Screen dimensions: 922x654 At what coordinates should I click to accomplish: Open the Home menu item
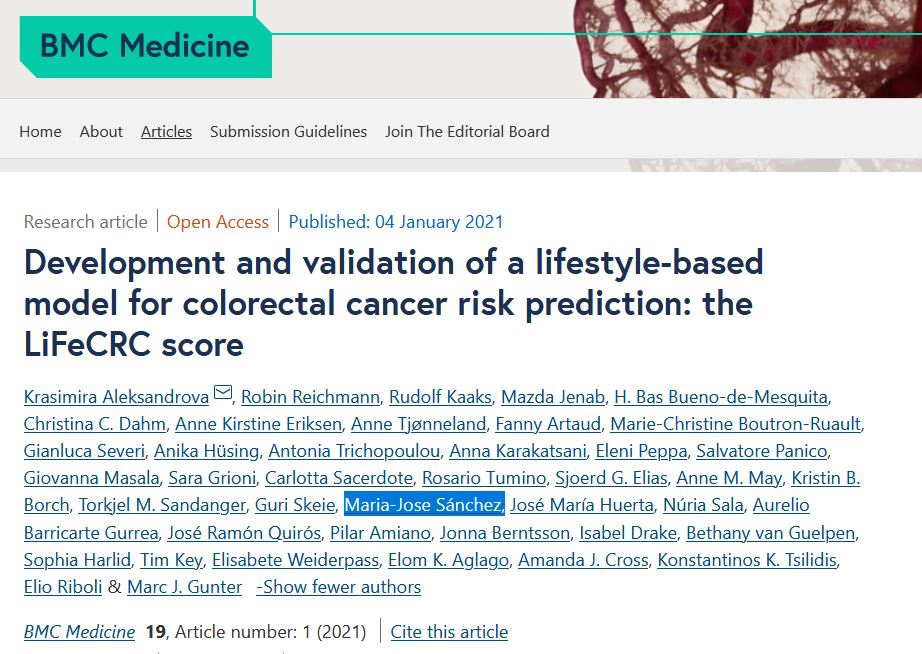[40, 131]
